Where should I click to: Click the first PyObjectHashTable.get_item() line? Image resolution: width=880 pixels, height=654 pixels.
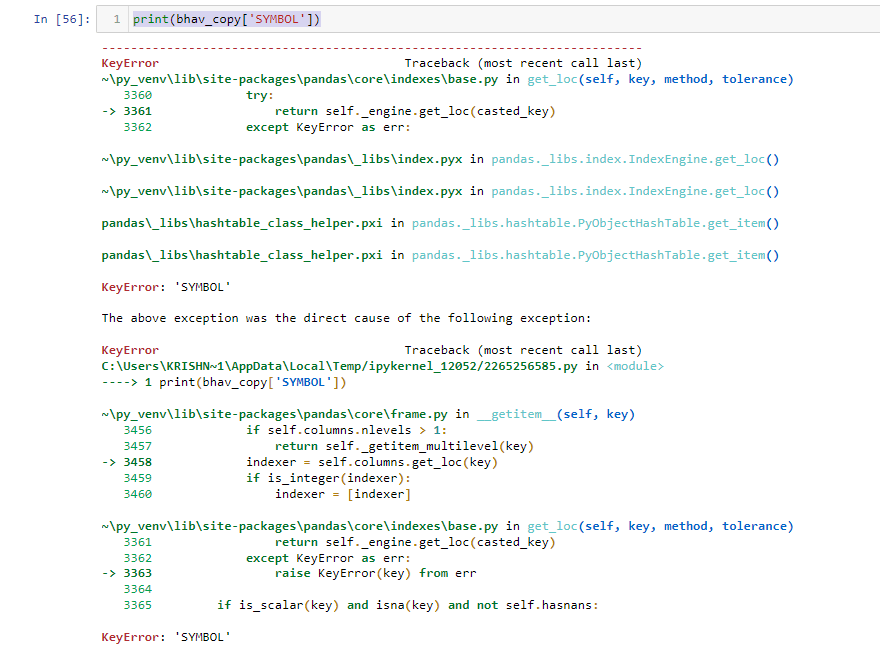(440, 223)
